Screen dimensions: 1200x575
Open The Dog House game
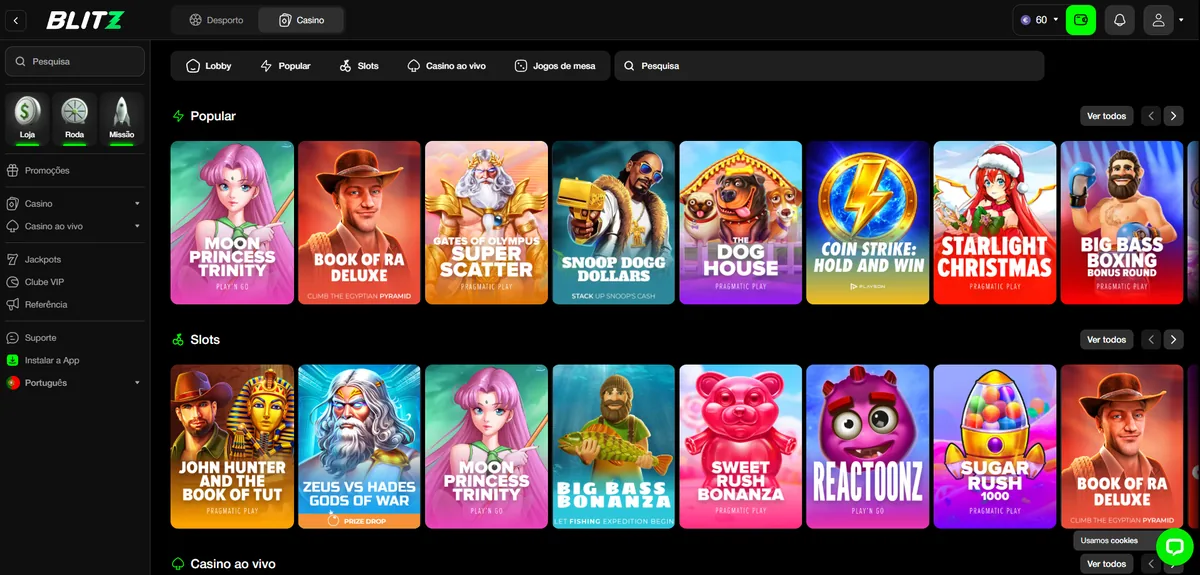(x=740, y=222)
